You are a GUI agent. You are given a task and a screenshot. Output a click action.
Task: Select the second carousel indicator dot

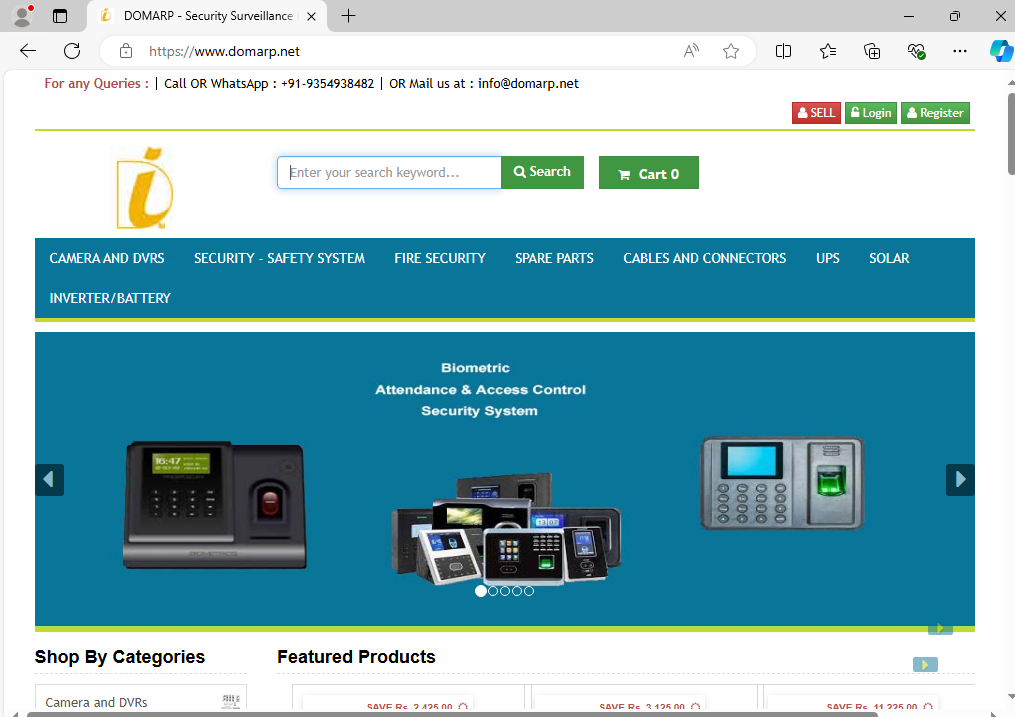493,591
